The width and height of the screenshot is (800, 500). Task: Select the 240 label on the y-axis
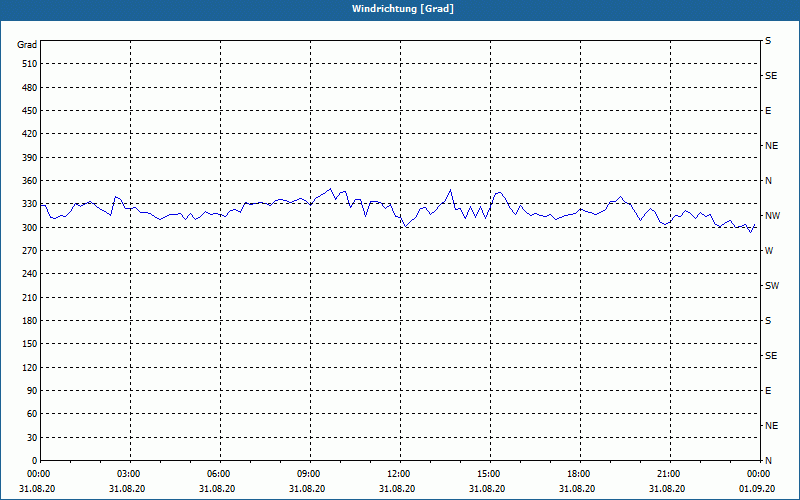coord(30,274)
